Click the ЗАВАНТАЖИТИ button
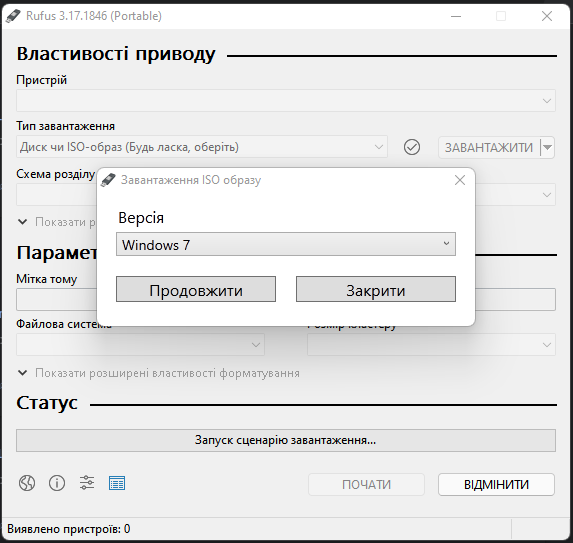573x543 pixels. point(489,148)
